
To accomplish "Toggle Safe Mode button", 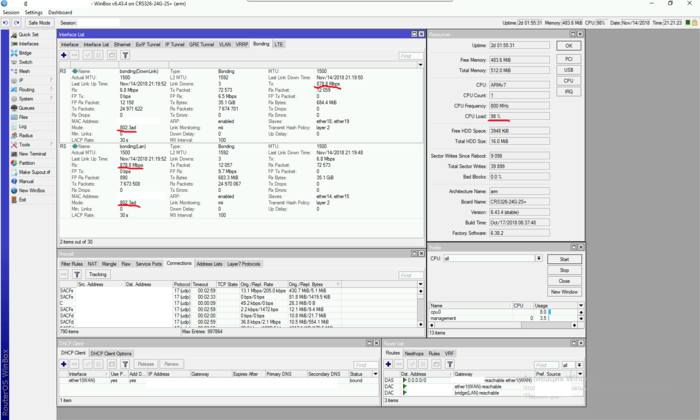I will pos(39,23).
